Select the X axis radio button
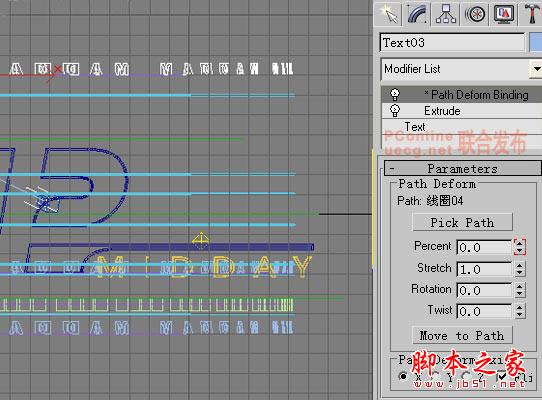This screenshot has width=542, height=400. tap(403, 376)
